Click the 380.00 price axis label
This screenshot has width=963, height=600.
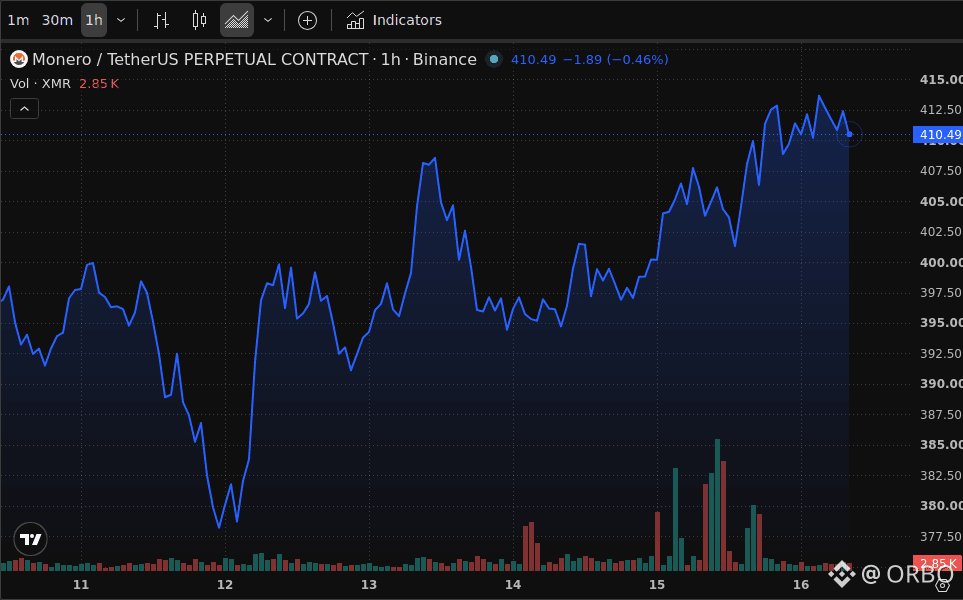click(941, 505)
